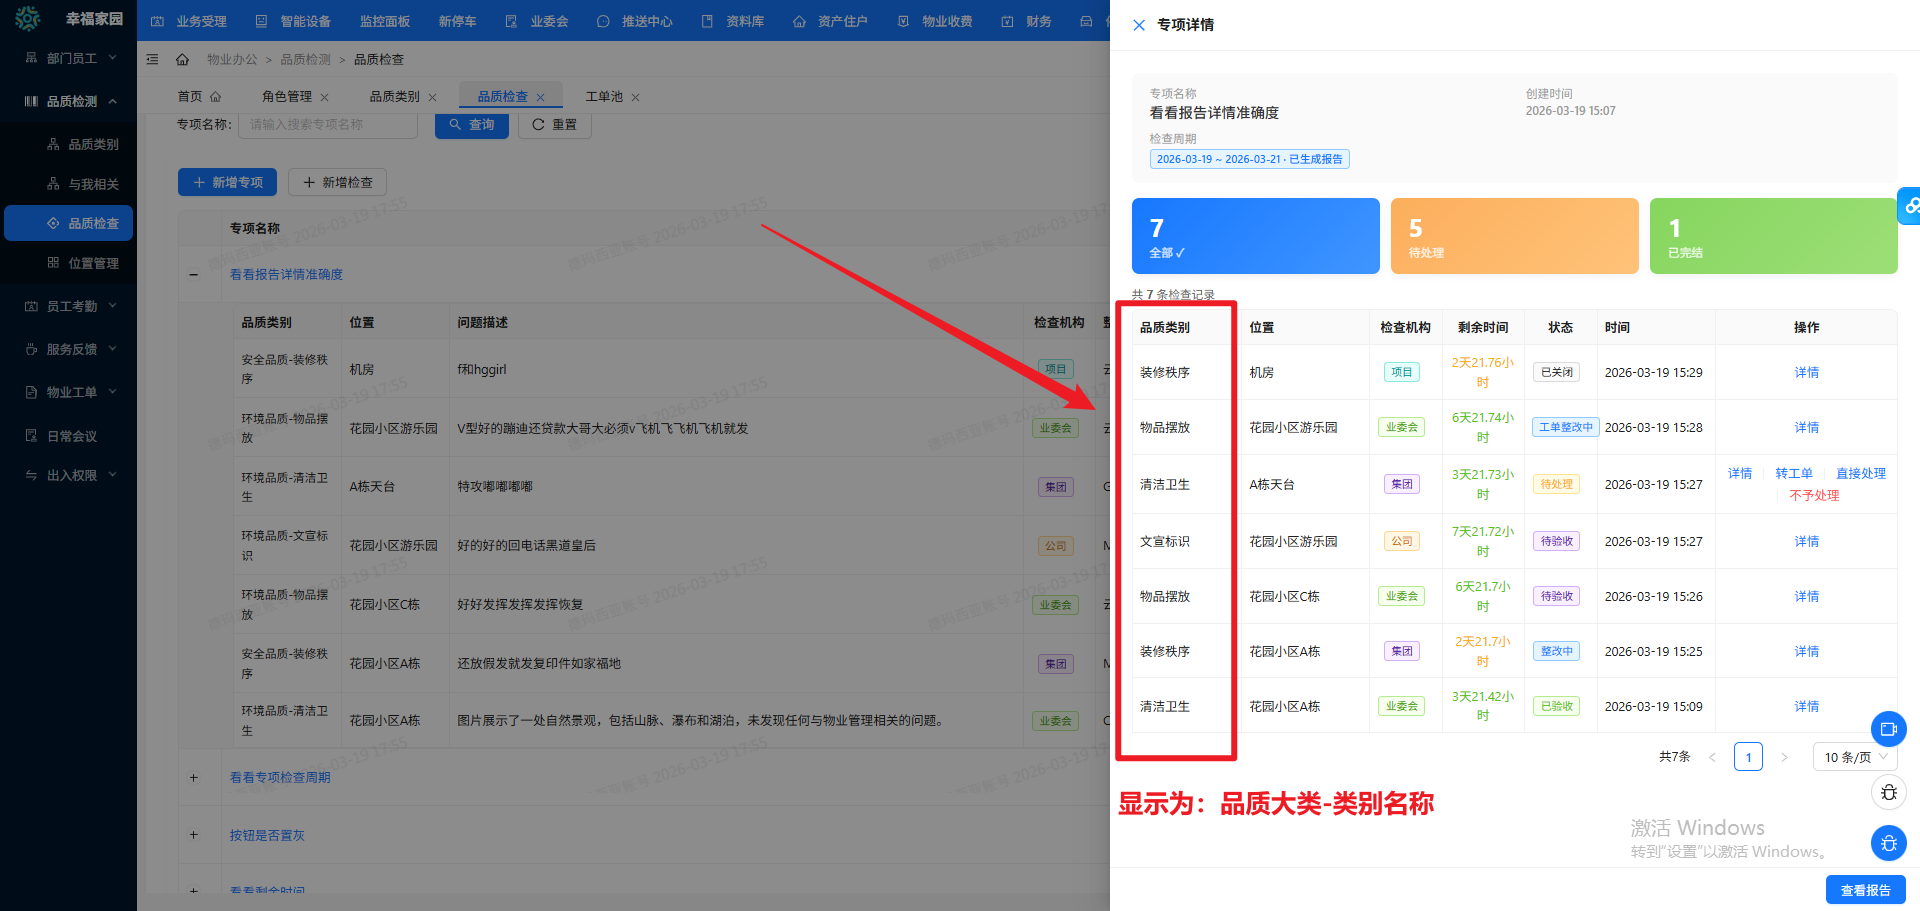
Task: Filter by 待处理 orange card
Action: [1514, 236]
